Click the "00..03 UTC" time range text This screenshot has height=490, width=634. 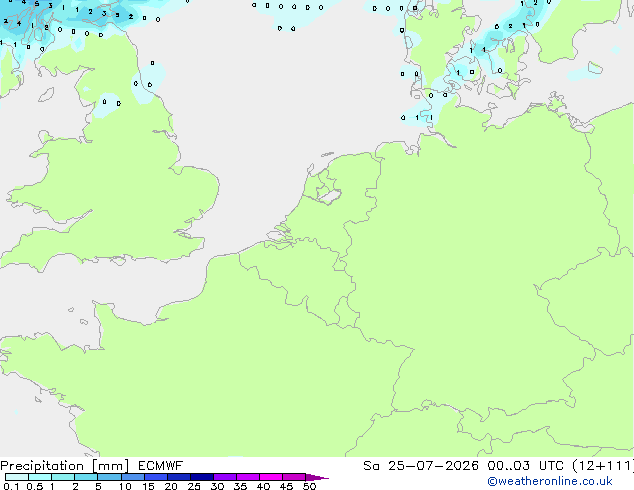[525, 466]
